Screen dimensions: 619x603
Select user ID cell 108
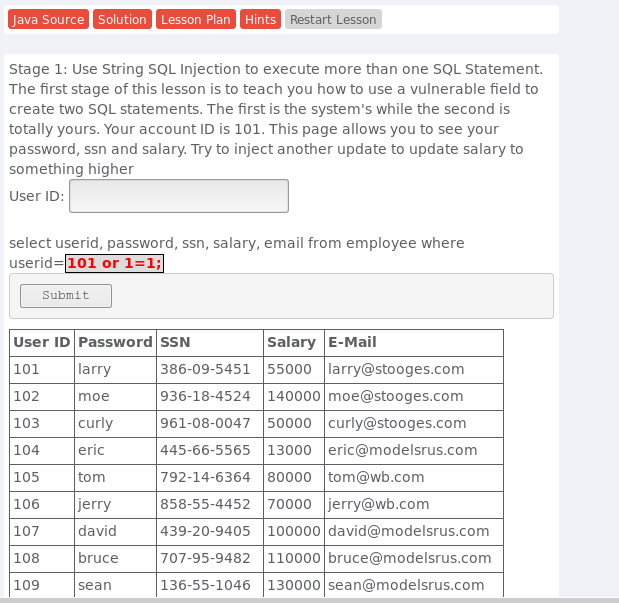point(42,558)
